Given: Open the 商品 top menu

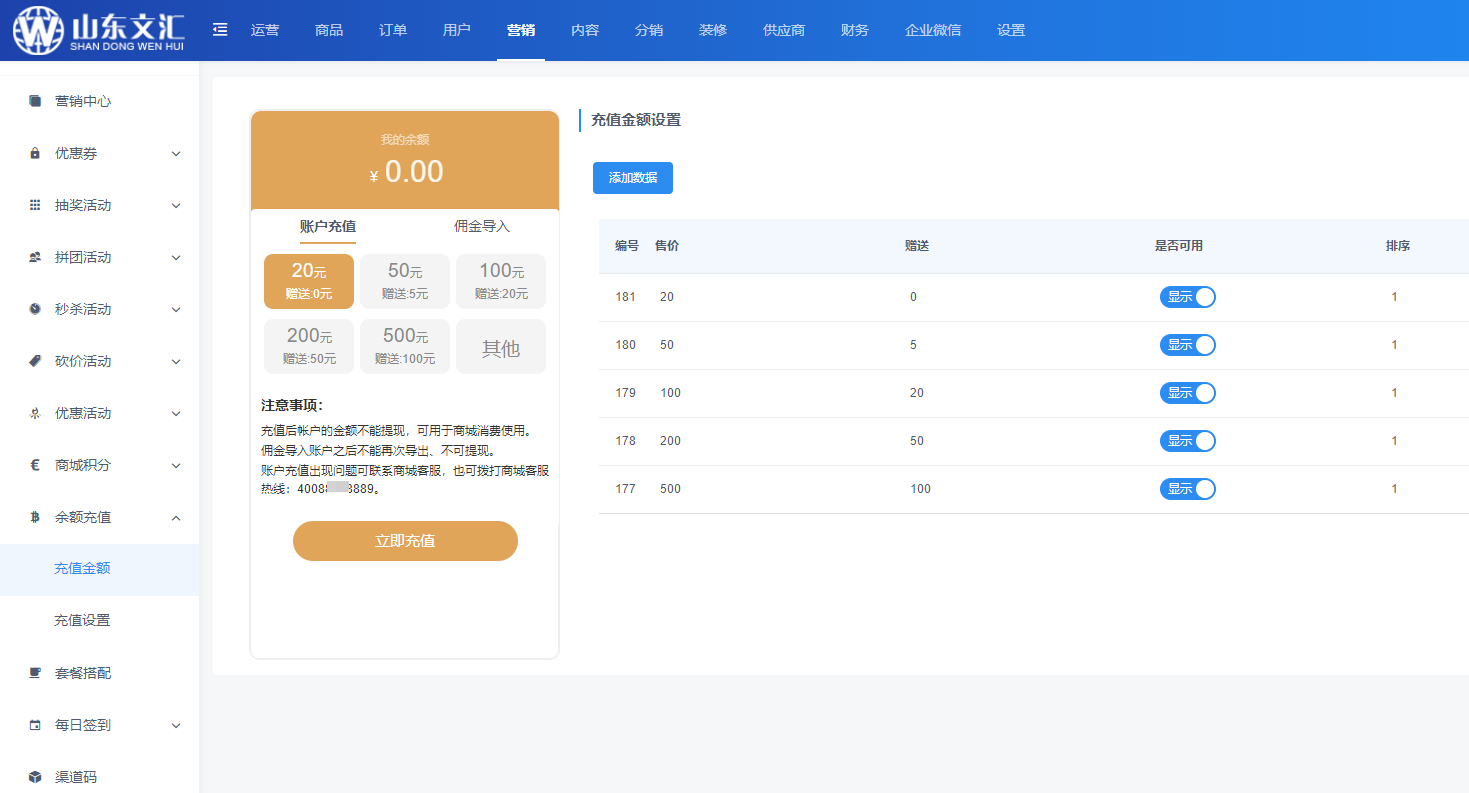Looking at the screenshot, I should pyautogui.click(x=329, y=30).
